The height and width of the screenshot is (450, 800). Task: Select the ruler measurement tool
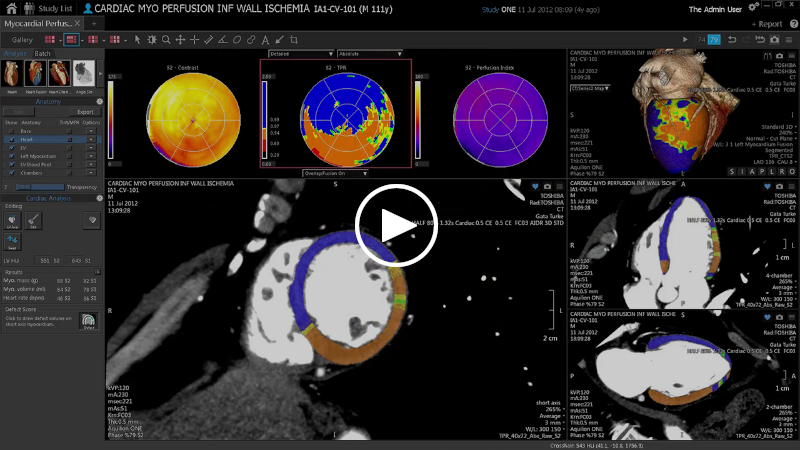209,39
